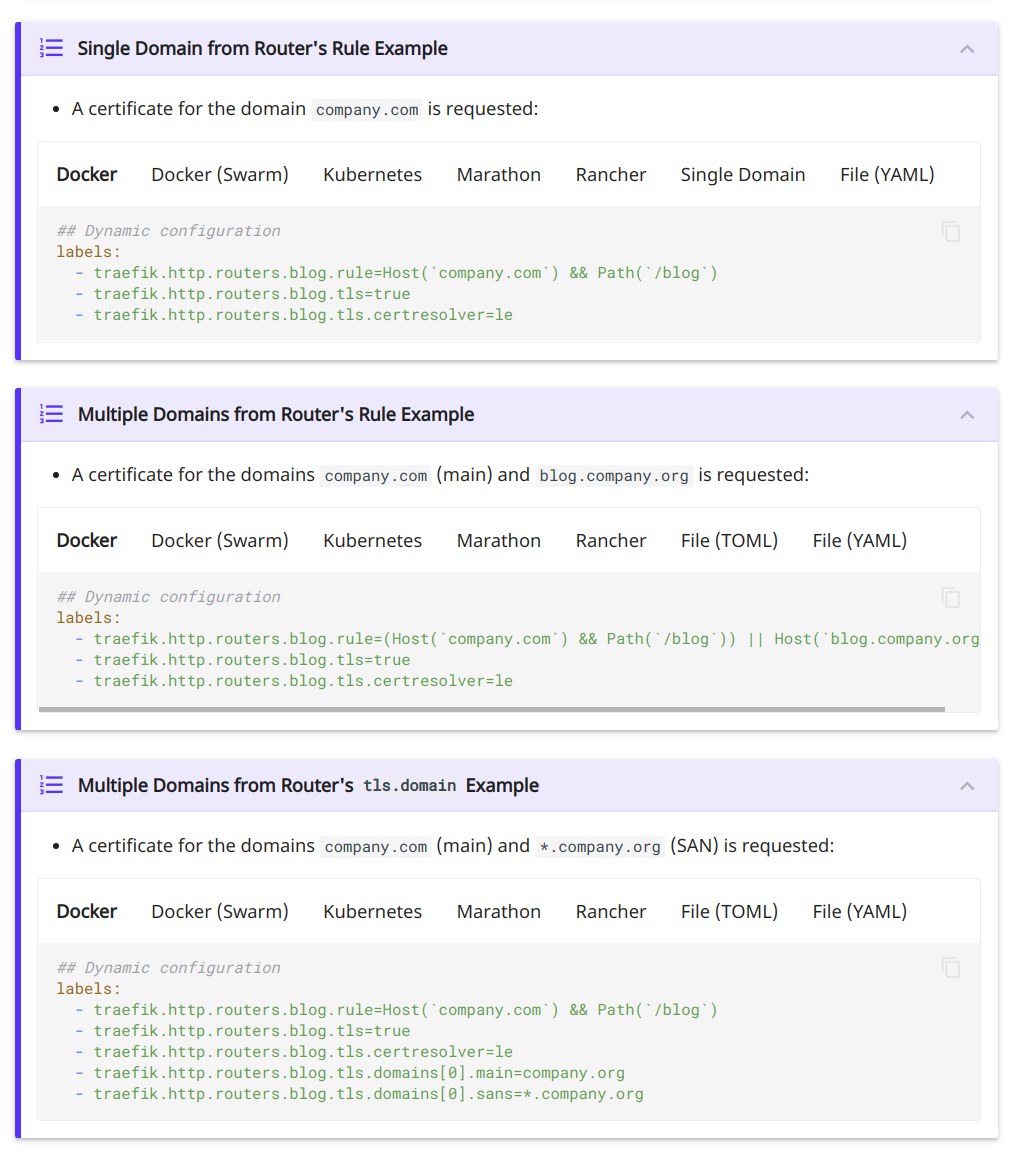Select Marathon tab in third example
The height and width of the screenshot is (1154, 1014).
(498, 911)
